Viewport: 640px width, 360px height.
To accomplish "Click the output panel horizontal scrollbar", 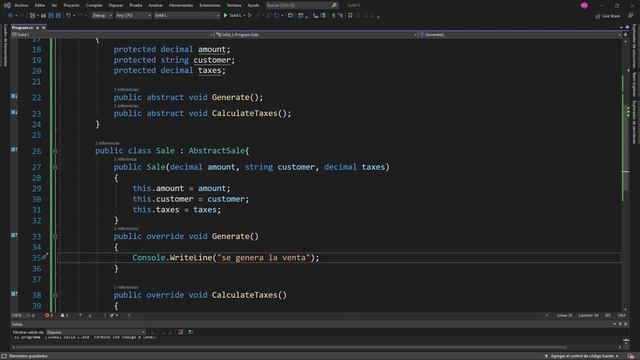I will (290, 347).
